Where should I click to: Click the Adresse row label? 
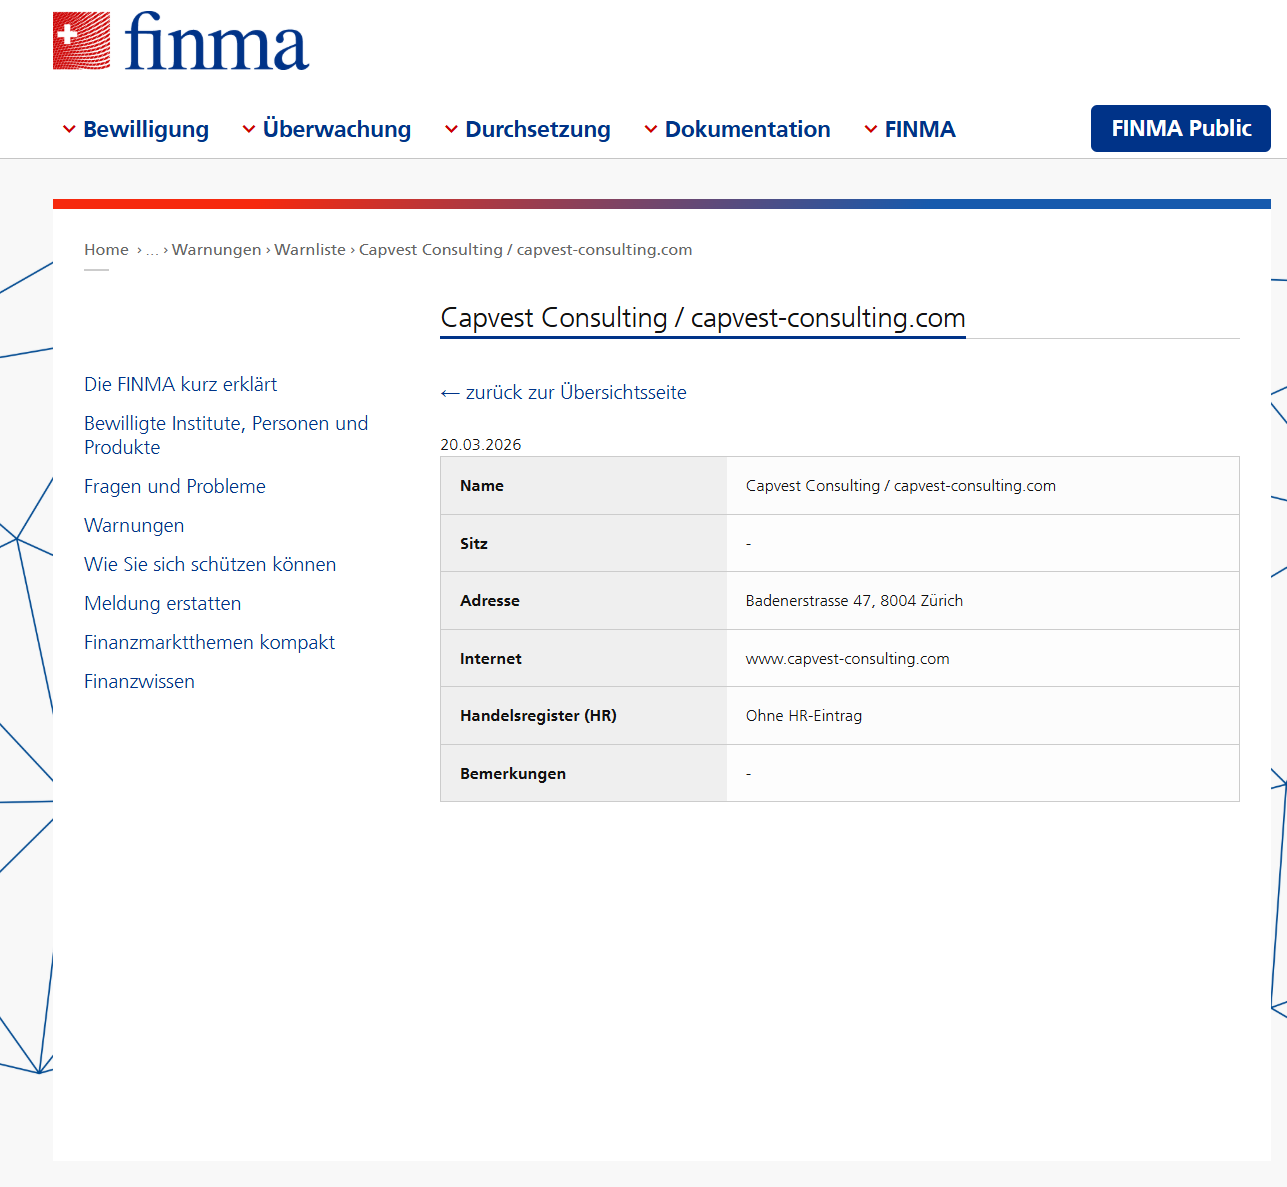click(x=490, y=601)
